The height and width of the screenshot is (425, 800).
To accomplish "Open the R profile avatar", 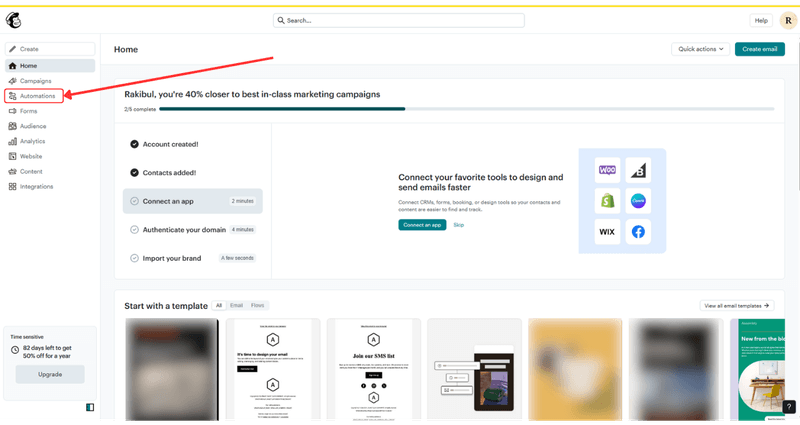I will coord(788,20).
